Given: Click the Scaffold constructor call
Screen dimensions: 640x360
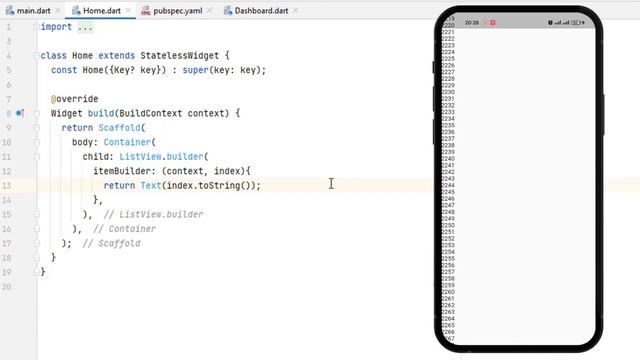Looking at the screenshot, I should (x=120, y=128).
